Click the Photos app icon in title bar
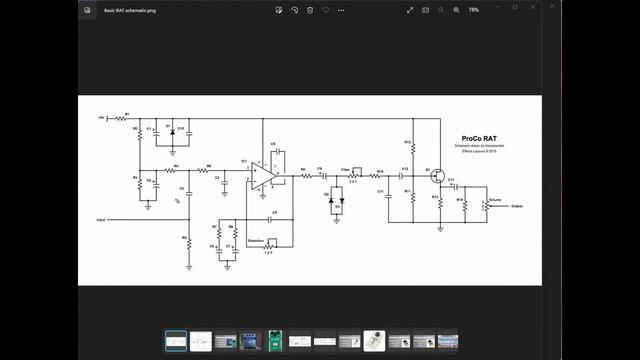This screenshot has width=640, height=360. click(x=87, y=10)
